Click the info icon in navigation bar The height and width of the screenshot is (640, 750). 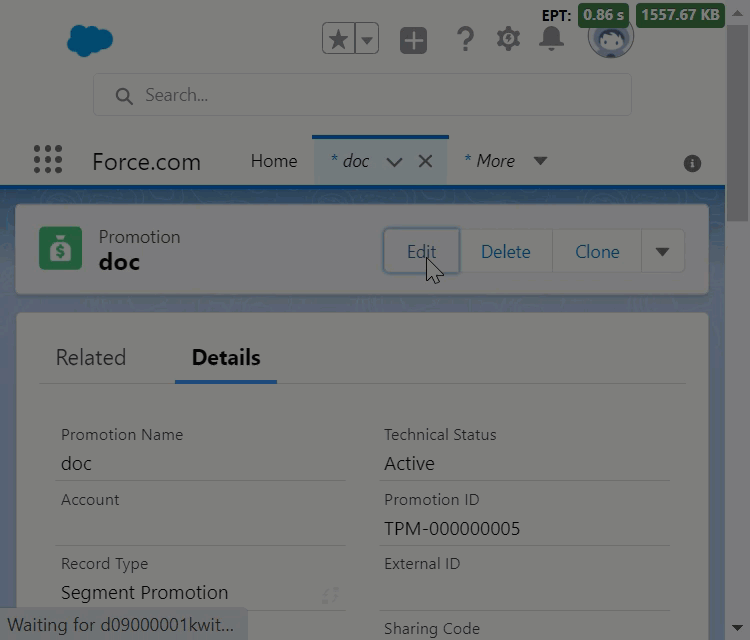tap(692, 163)
